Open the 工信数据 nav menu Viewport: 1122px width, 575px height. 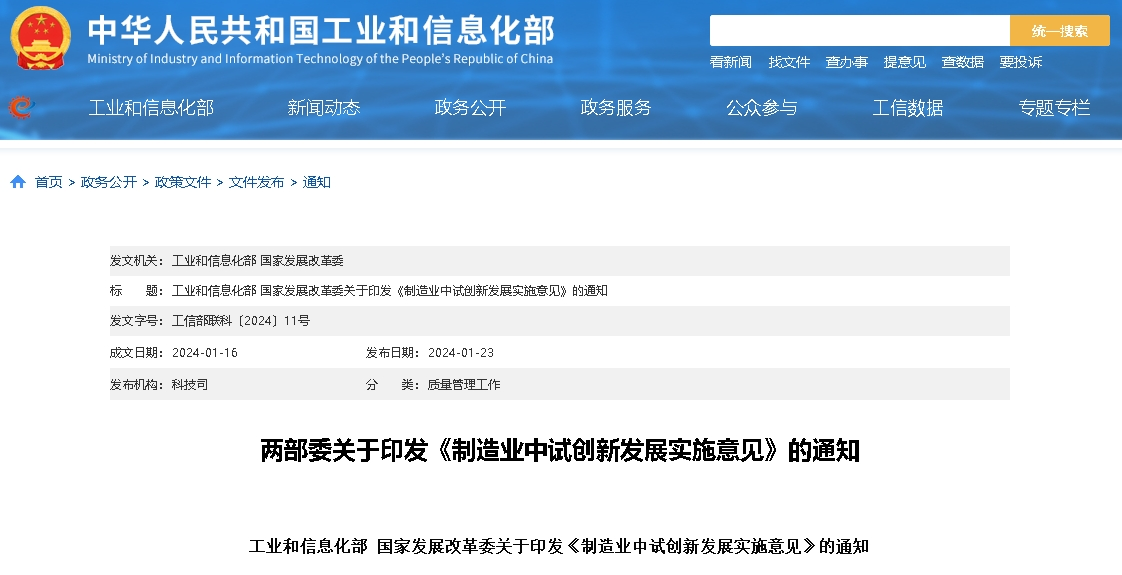coord(908,108)
